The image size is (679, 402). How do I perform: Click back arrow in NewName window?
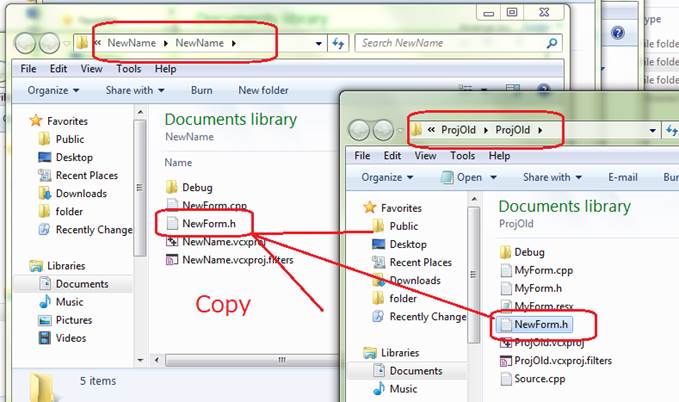[26, 44]
